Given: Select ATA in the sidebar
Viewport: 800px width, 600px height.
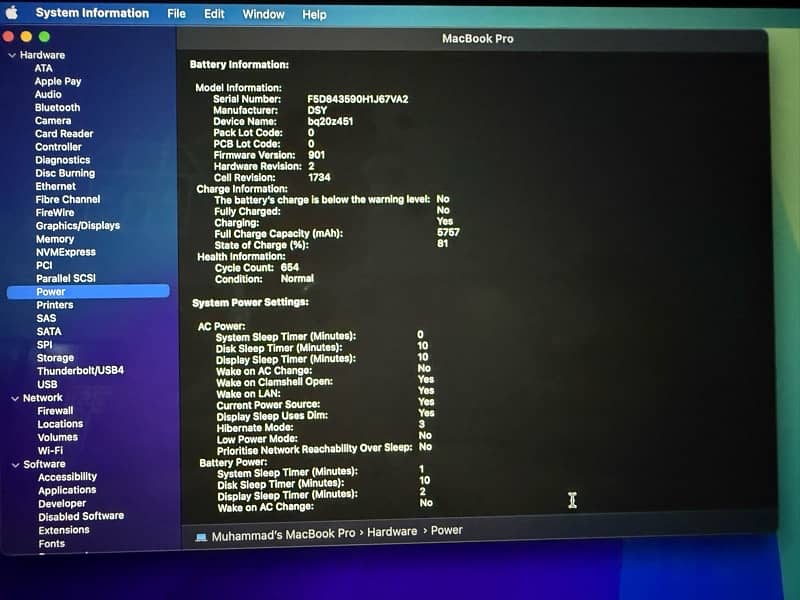Looking at the screenshot, I should [43, 68].
